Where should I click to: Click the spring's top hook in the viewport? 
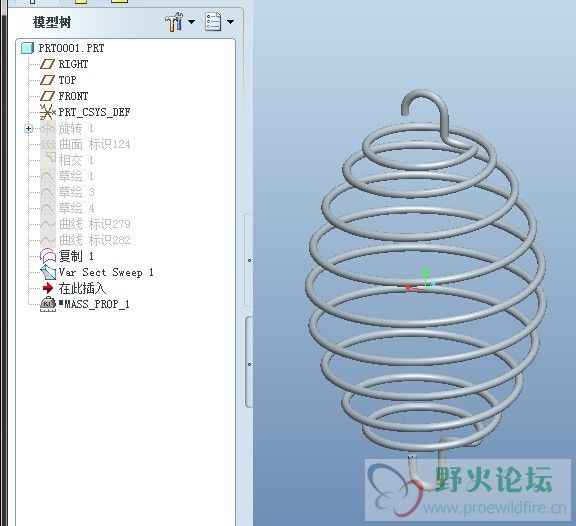click(426, 110)
